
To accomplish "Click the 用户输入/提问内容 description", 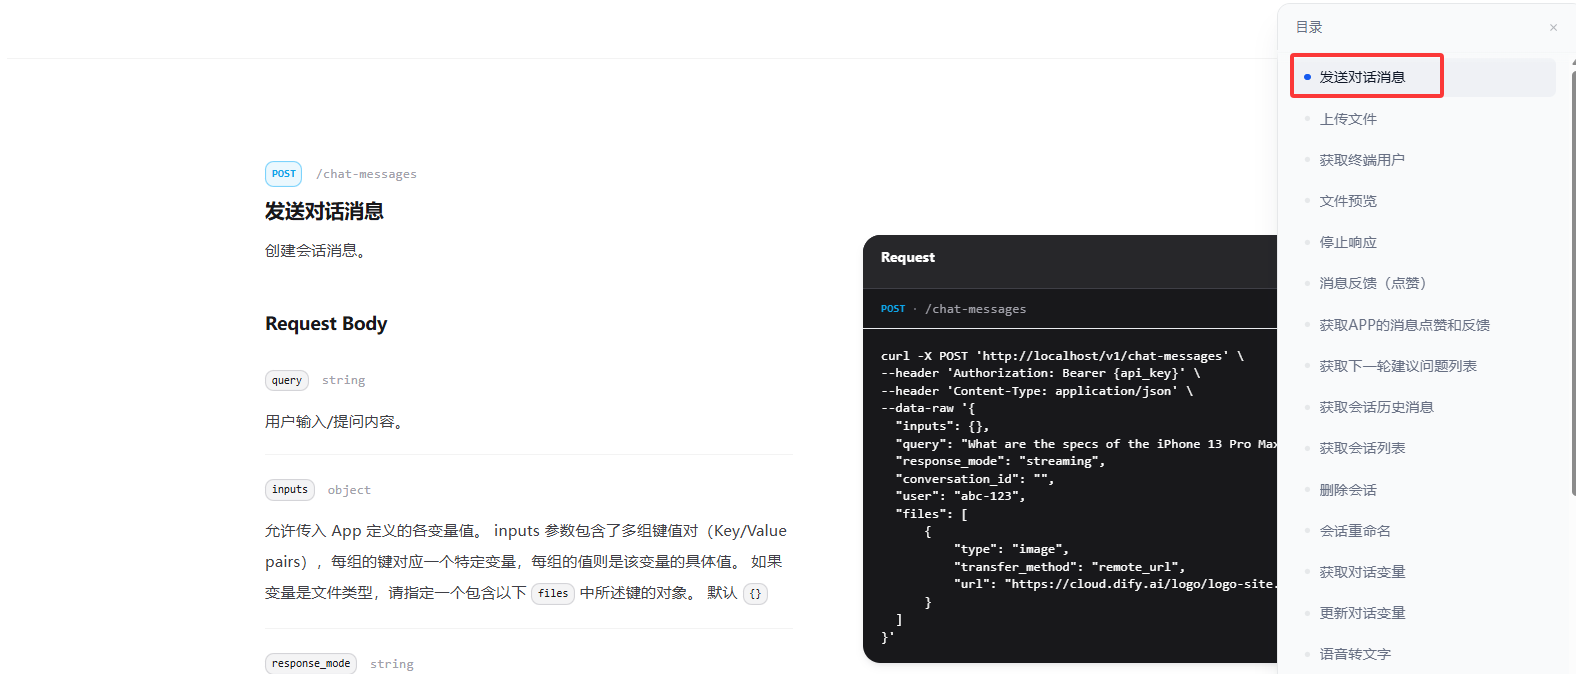I will (x=336, y=422).
